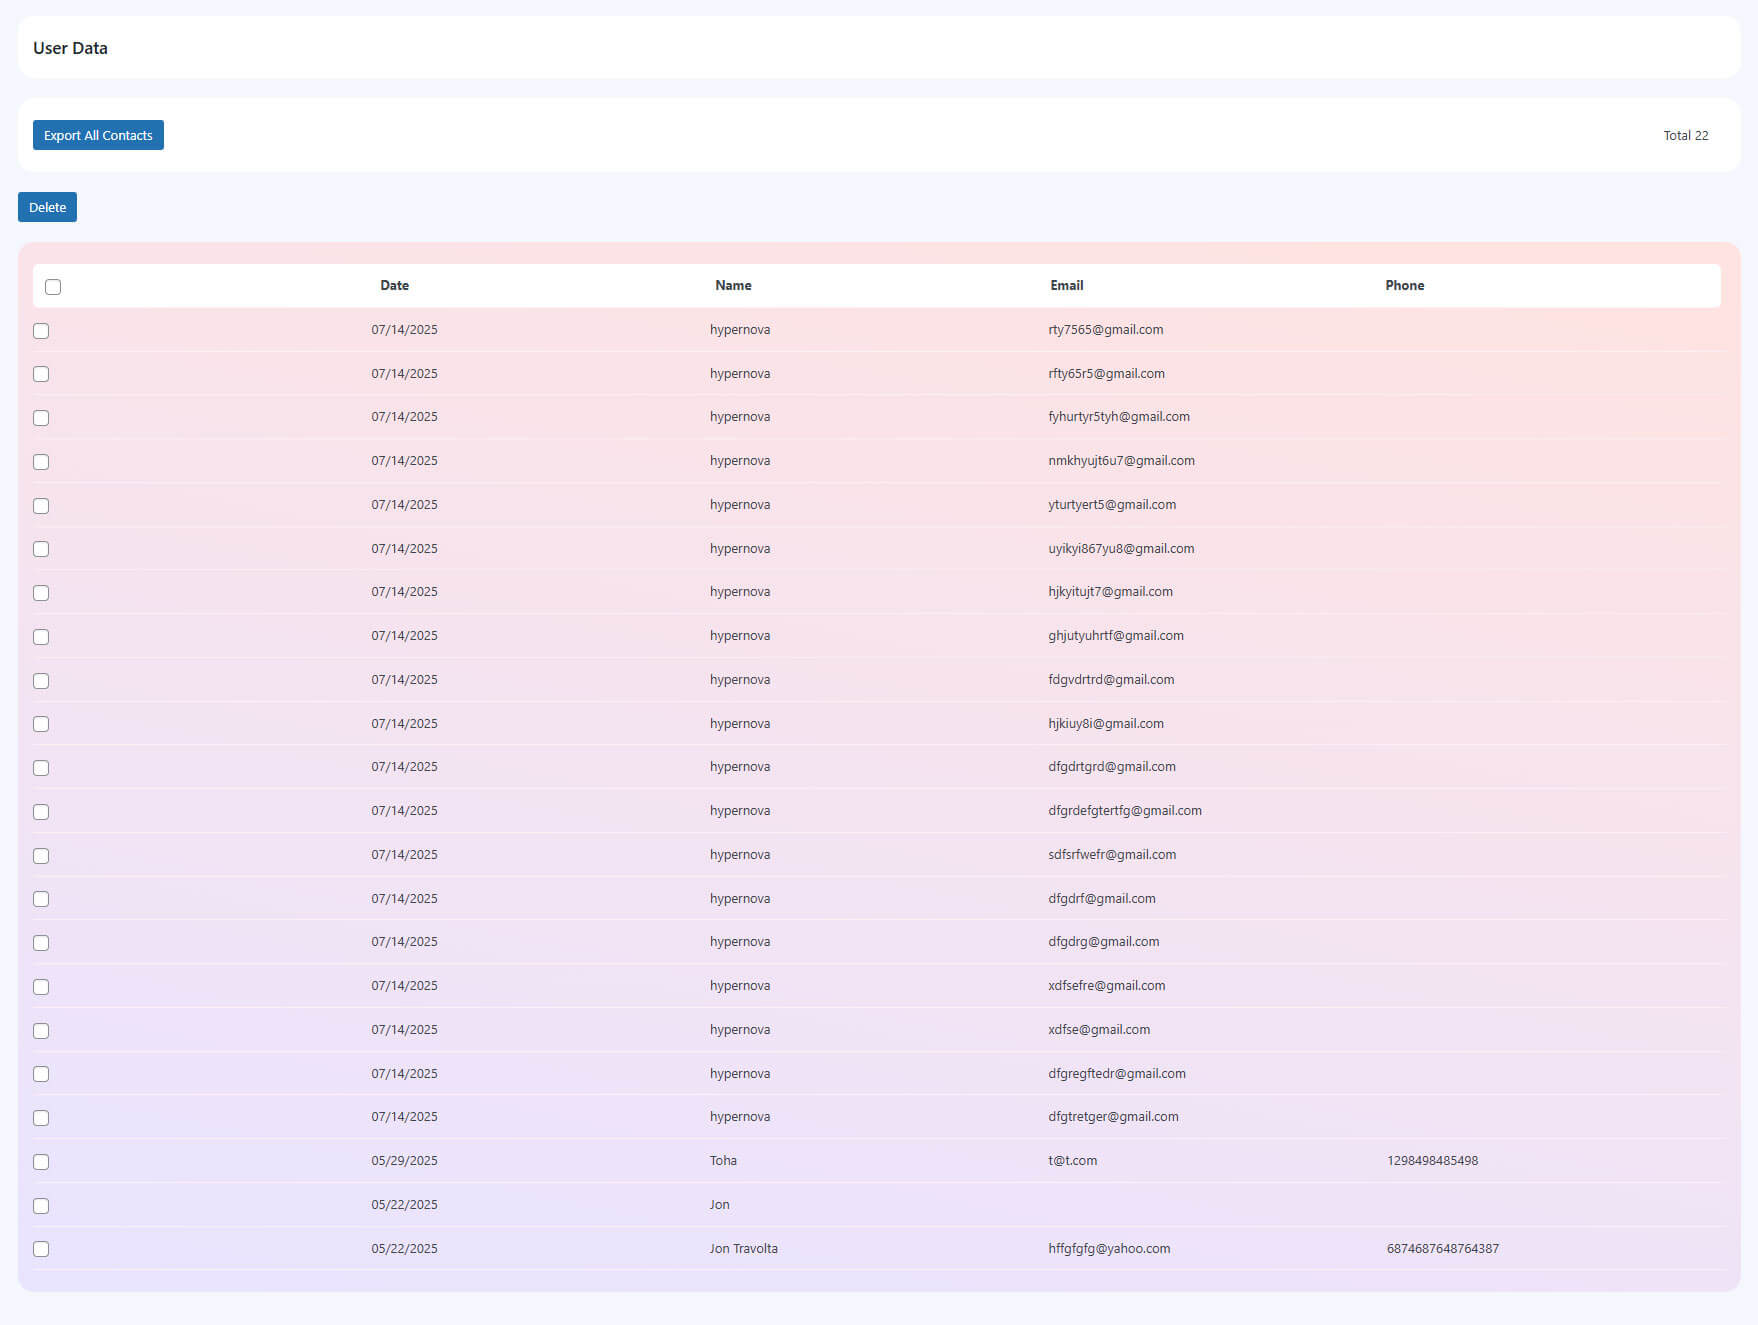Click email fyhurtyr5tyh@gmail.com
1758x1325 pixels.
1119,417
